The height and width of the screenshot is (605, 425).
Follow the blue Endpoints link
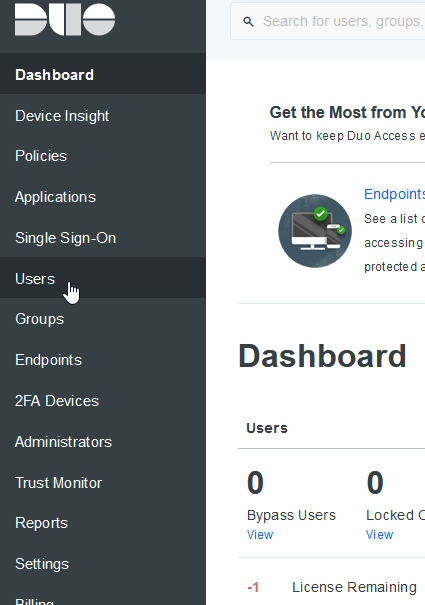(x=394, y=194)
